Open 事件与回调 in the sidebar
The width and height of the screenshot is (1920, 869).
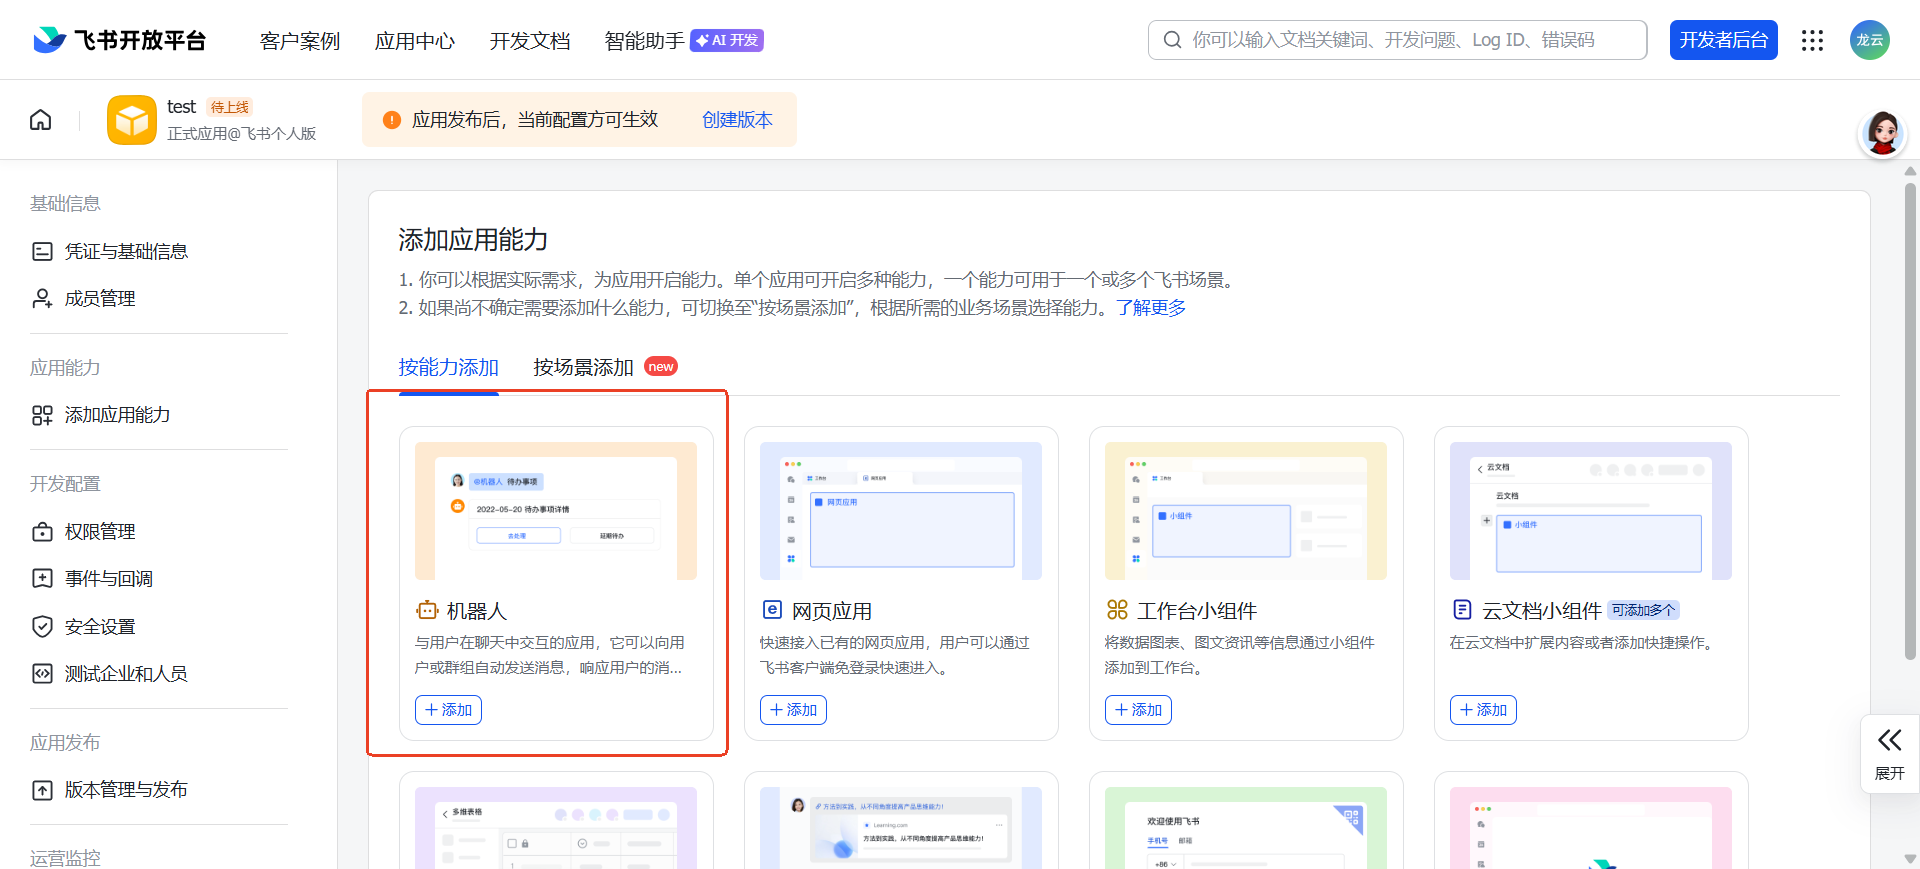pos(108,579)
